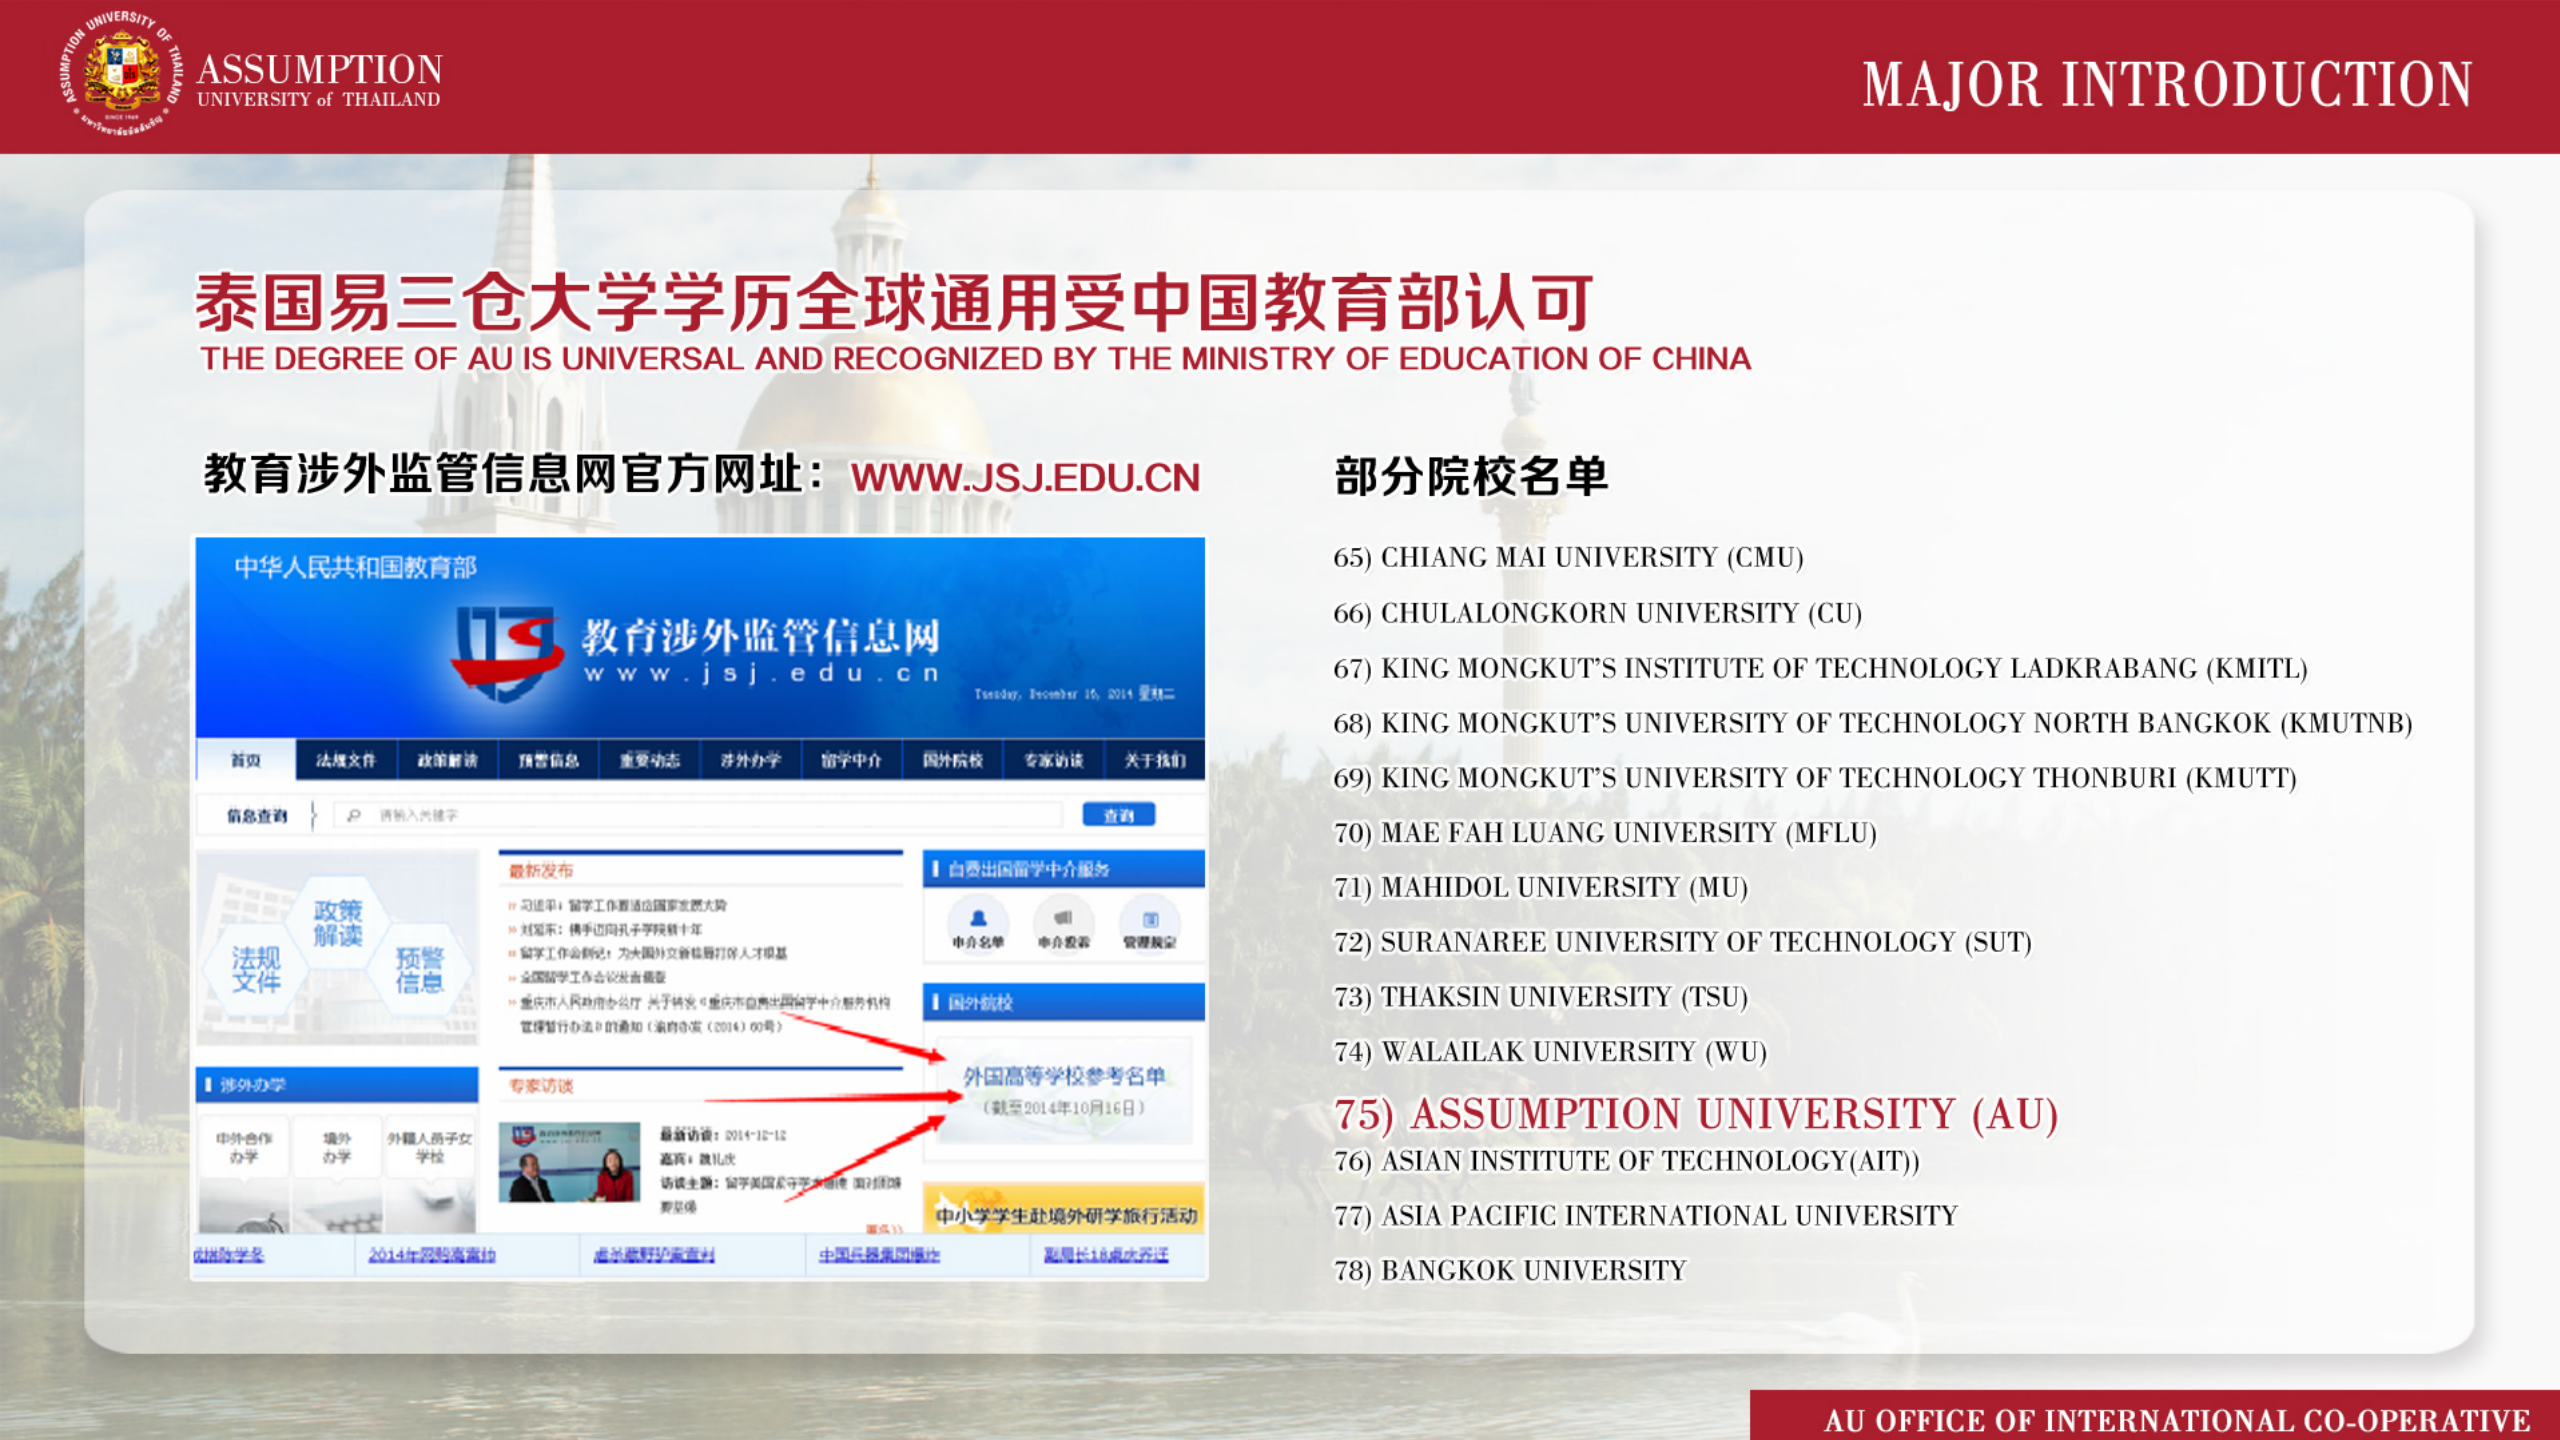Open the 首页 home tab
Screen dimensions: 2560x1440
[246, 760]
